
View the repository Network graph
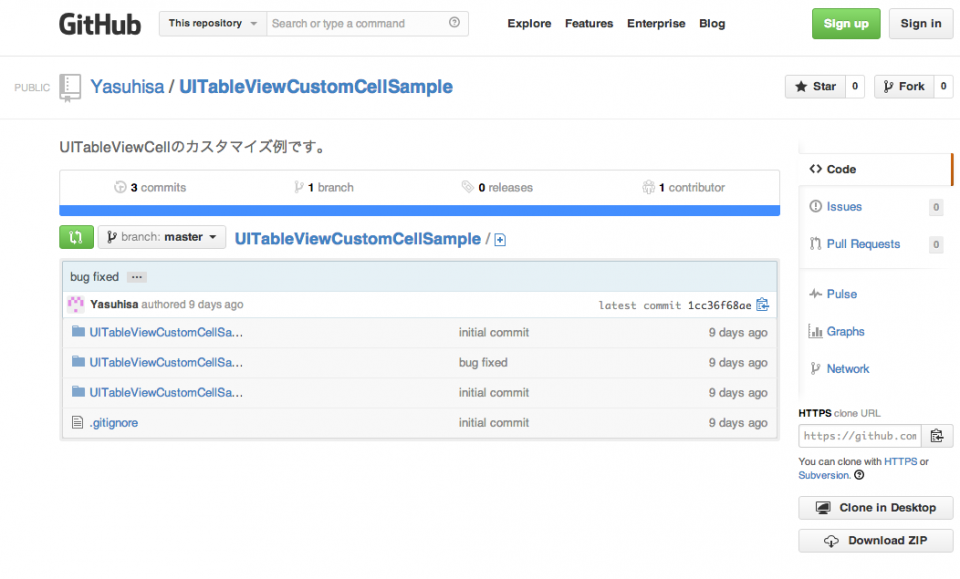pyautogui.click(x=847, y=368)
